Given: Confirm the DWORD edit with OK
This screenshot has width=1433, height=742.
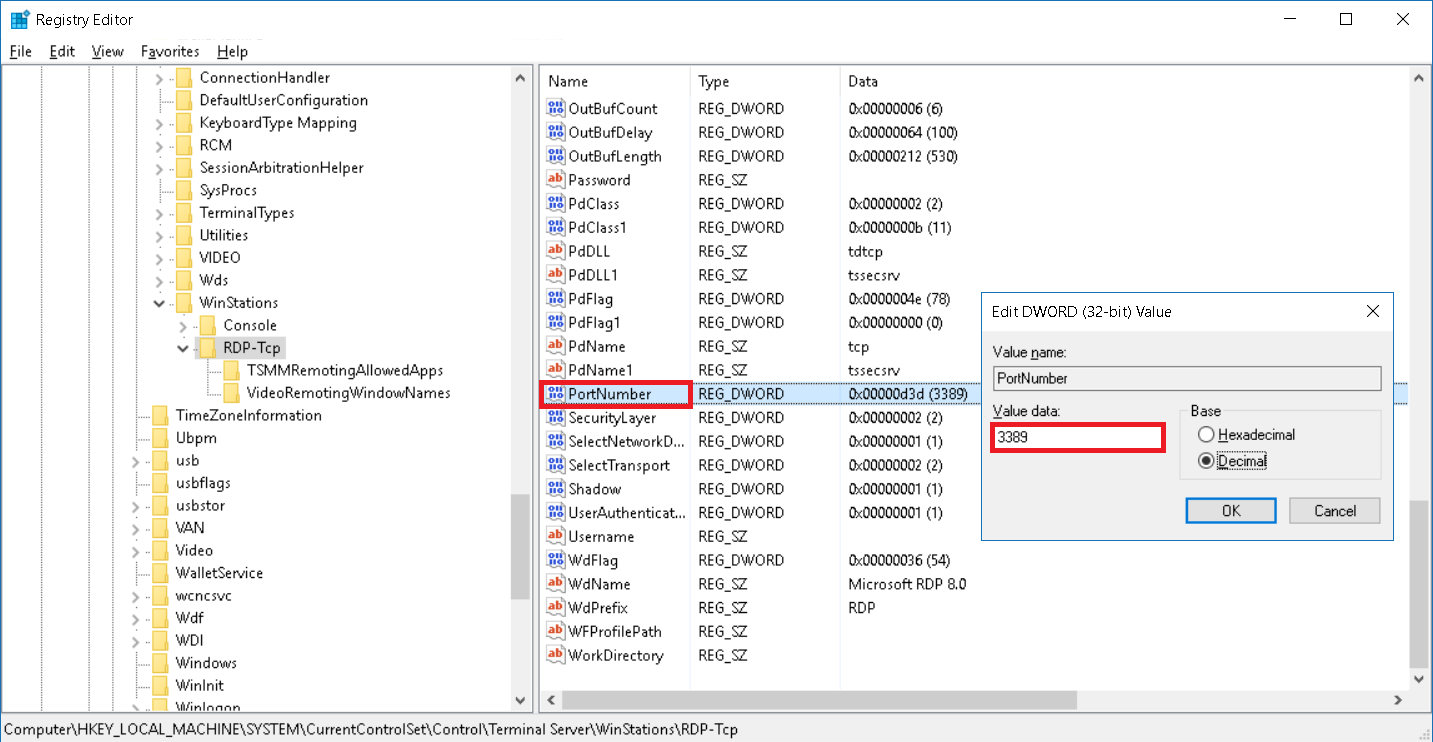Looking at the screenshot, I should pos(1231,511).
